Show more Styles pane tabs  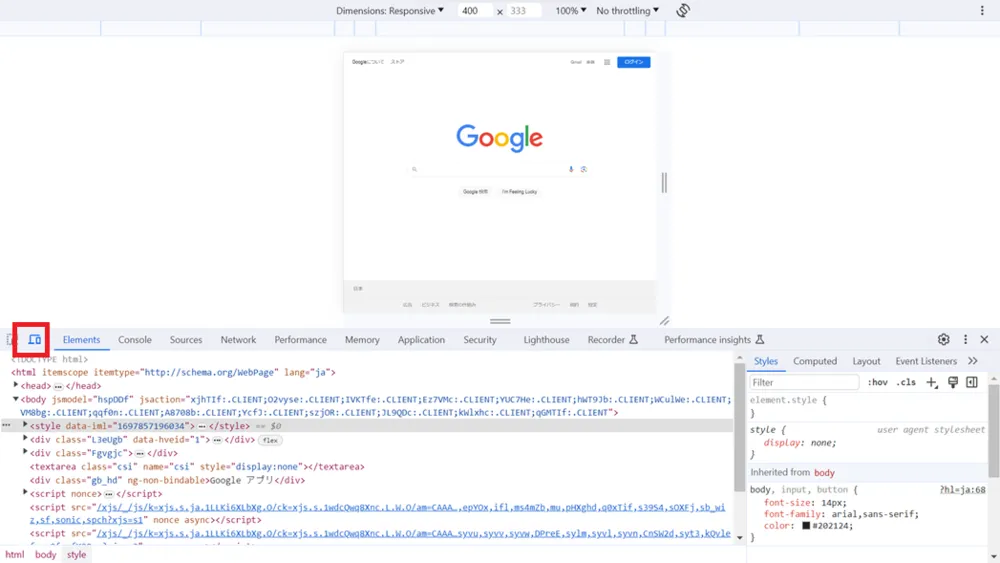point(973,361)
